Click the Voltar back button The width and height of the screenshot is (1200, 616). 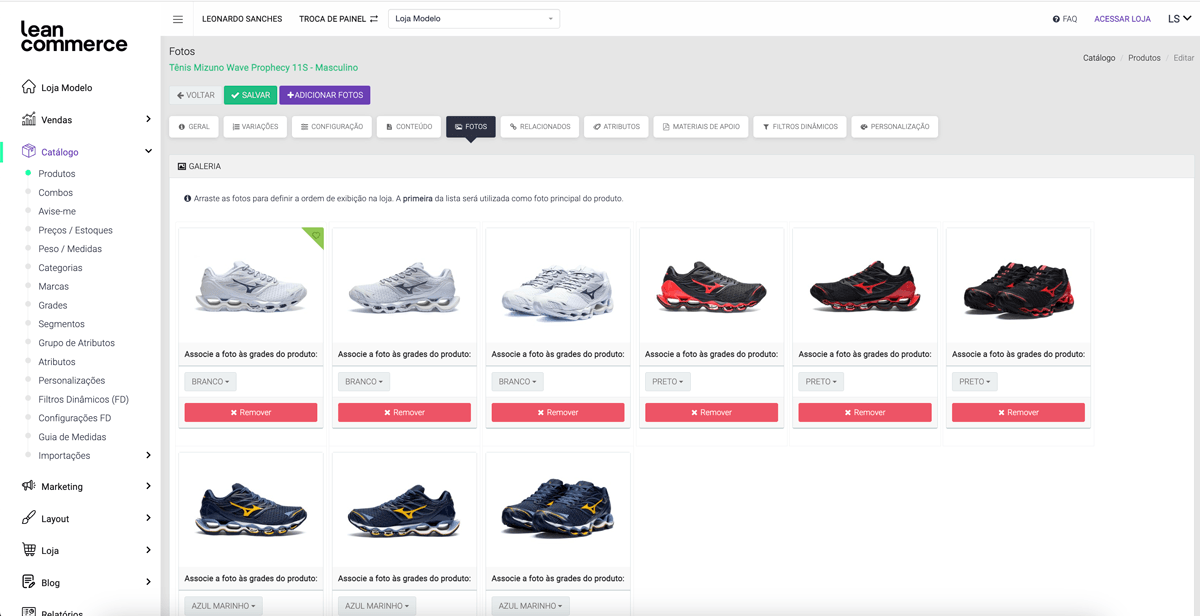(x=195, y=95)
